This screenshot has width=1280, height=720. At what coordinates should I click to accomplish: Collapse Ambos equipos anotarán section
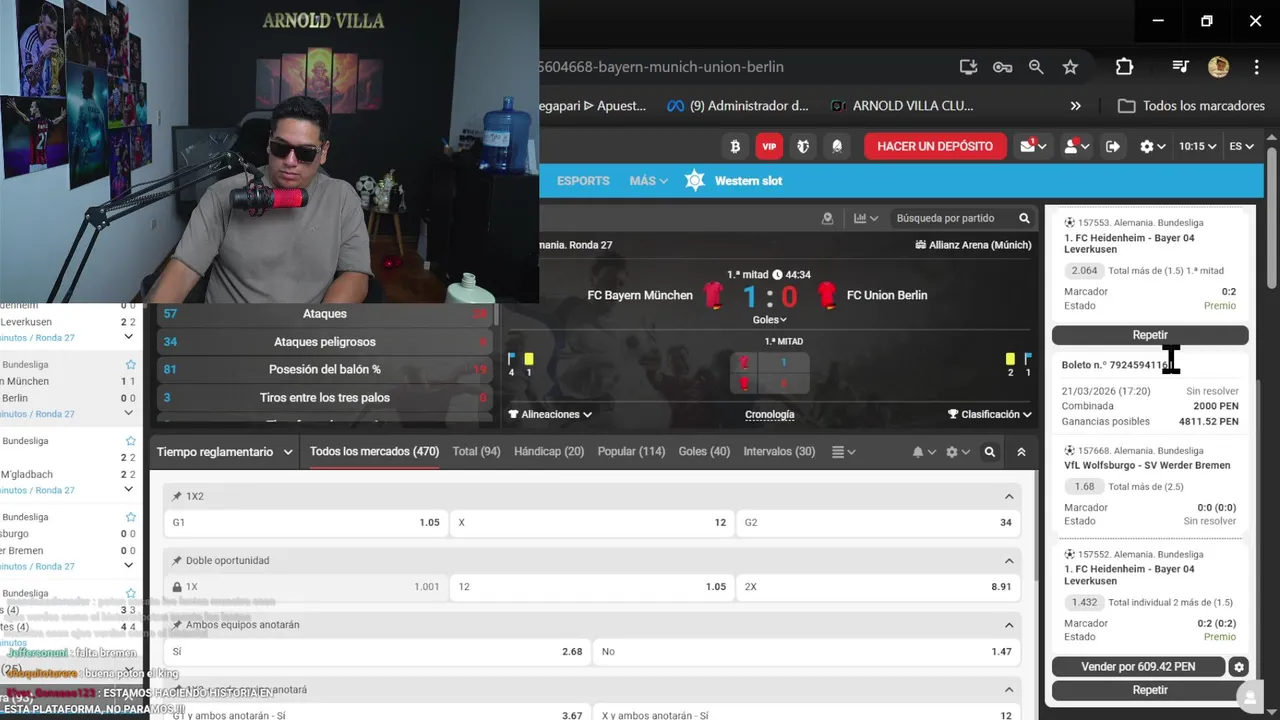pos(1009,625)
